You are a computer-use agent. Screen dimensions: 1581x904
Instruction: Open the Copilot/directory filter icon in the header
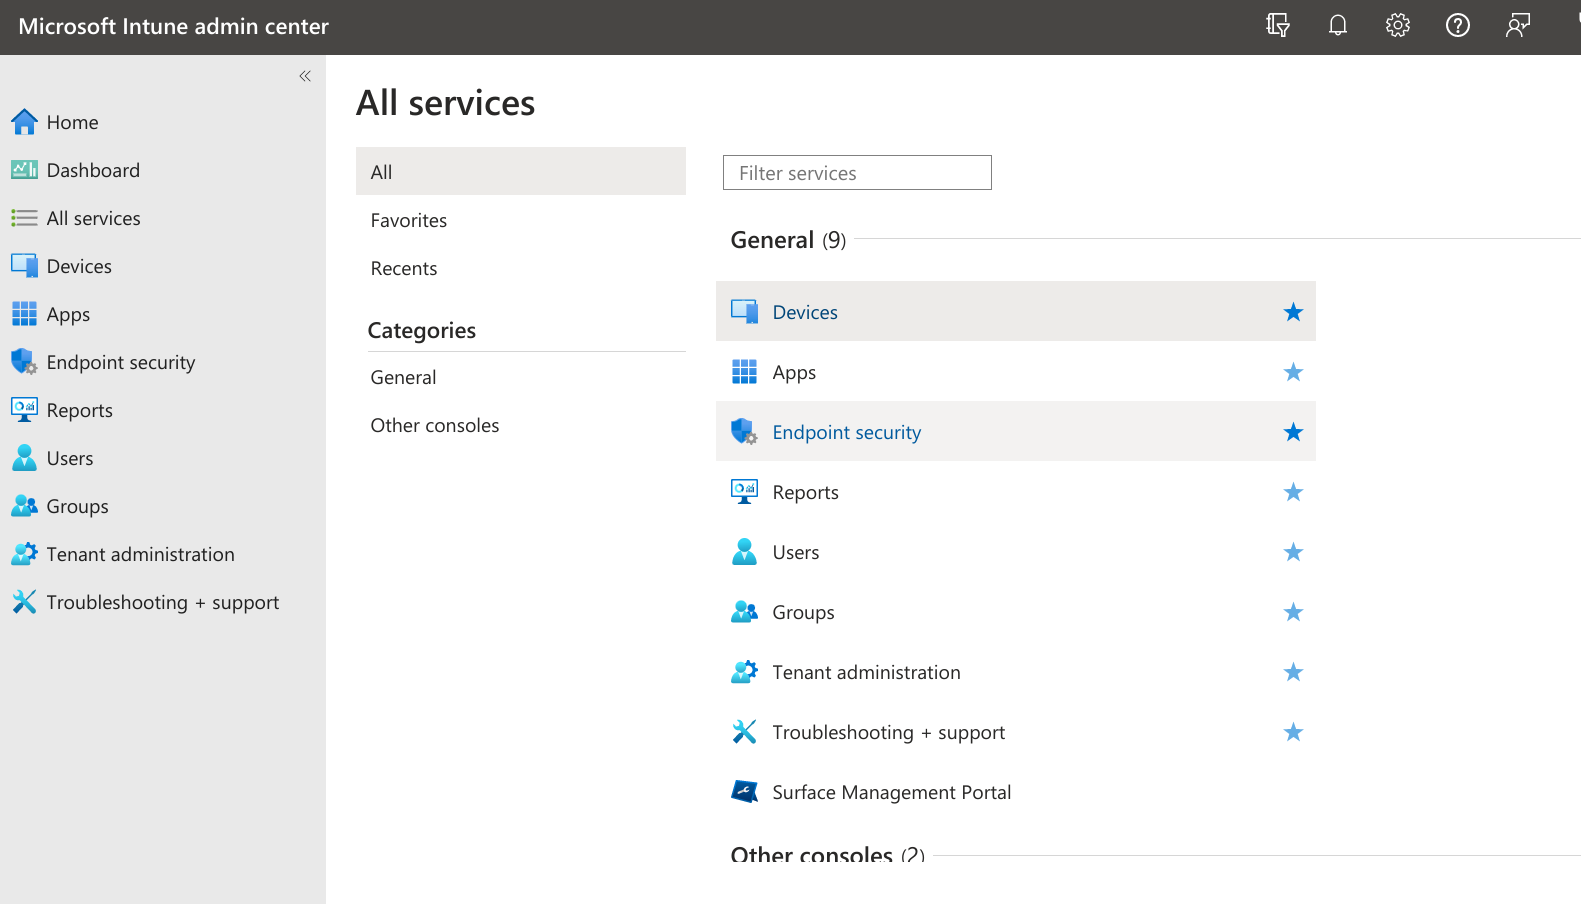pyautogui.click(x=1278, y=25)
